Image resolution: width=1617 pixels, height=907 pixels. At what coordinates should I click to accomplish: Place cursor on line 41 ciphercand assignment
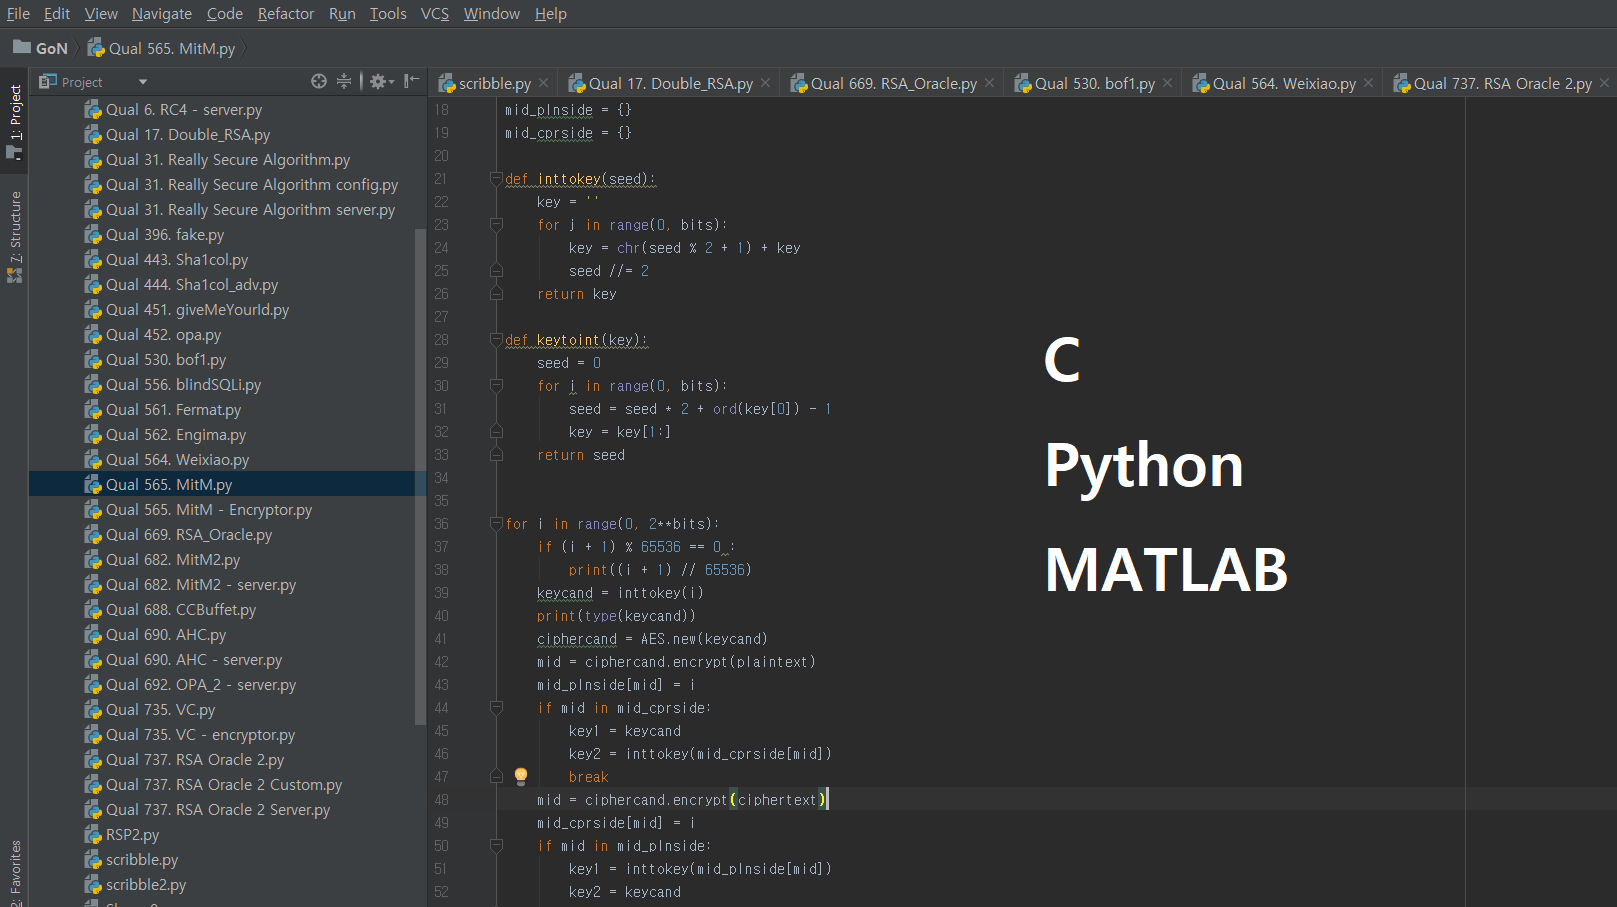[x=652, y=639]
